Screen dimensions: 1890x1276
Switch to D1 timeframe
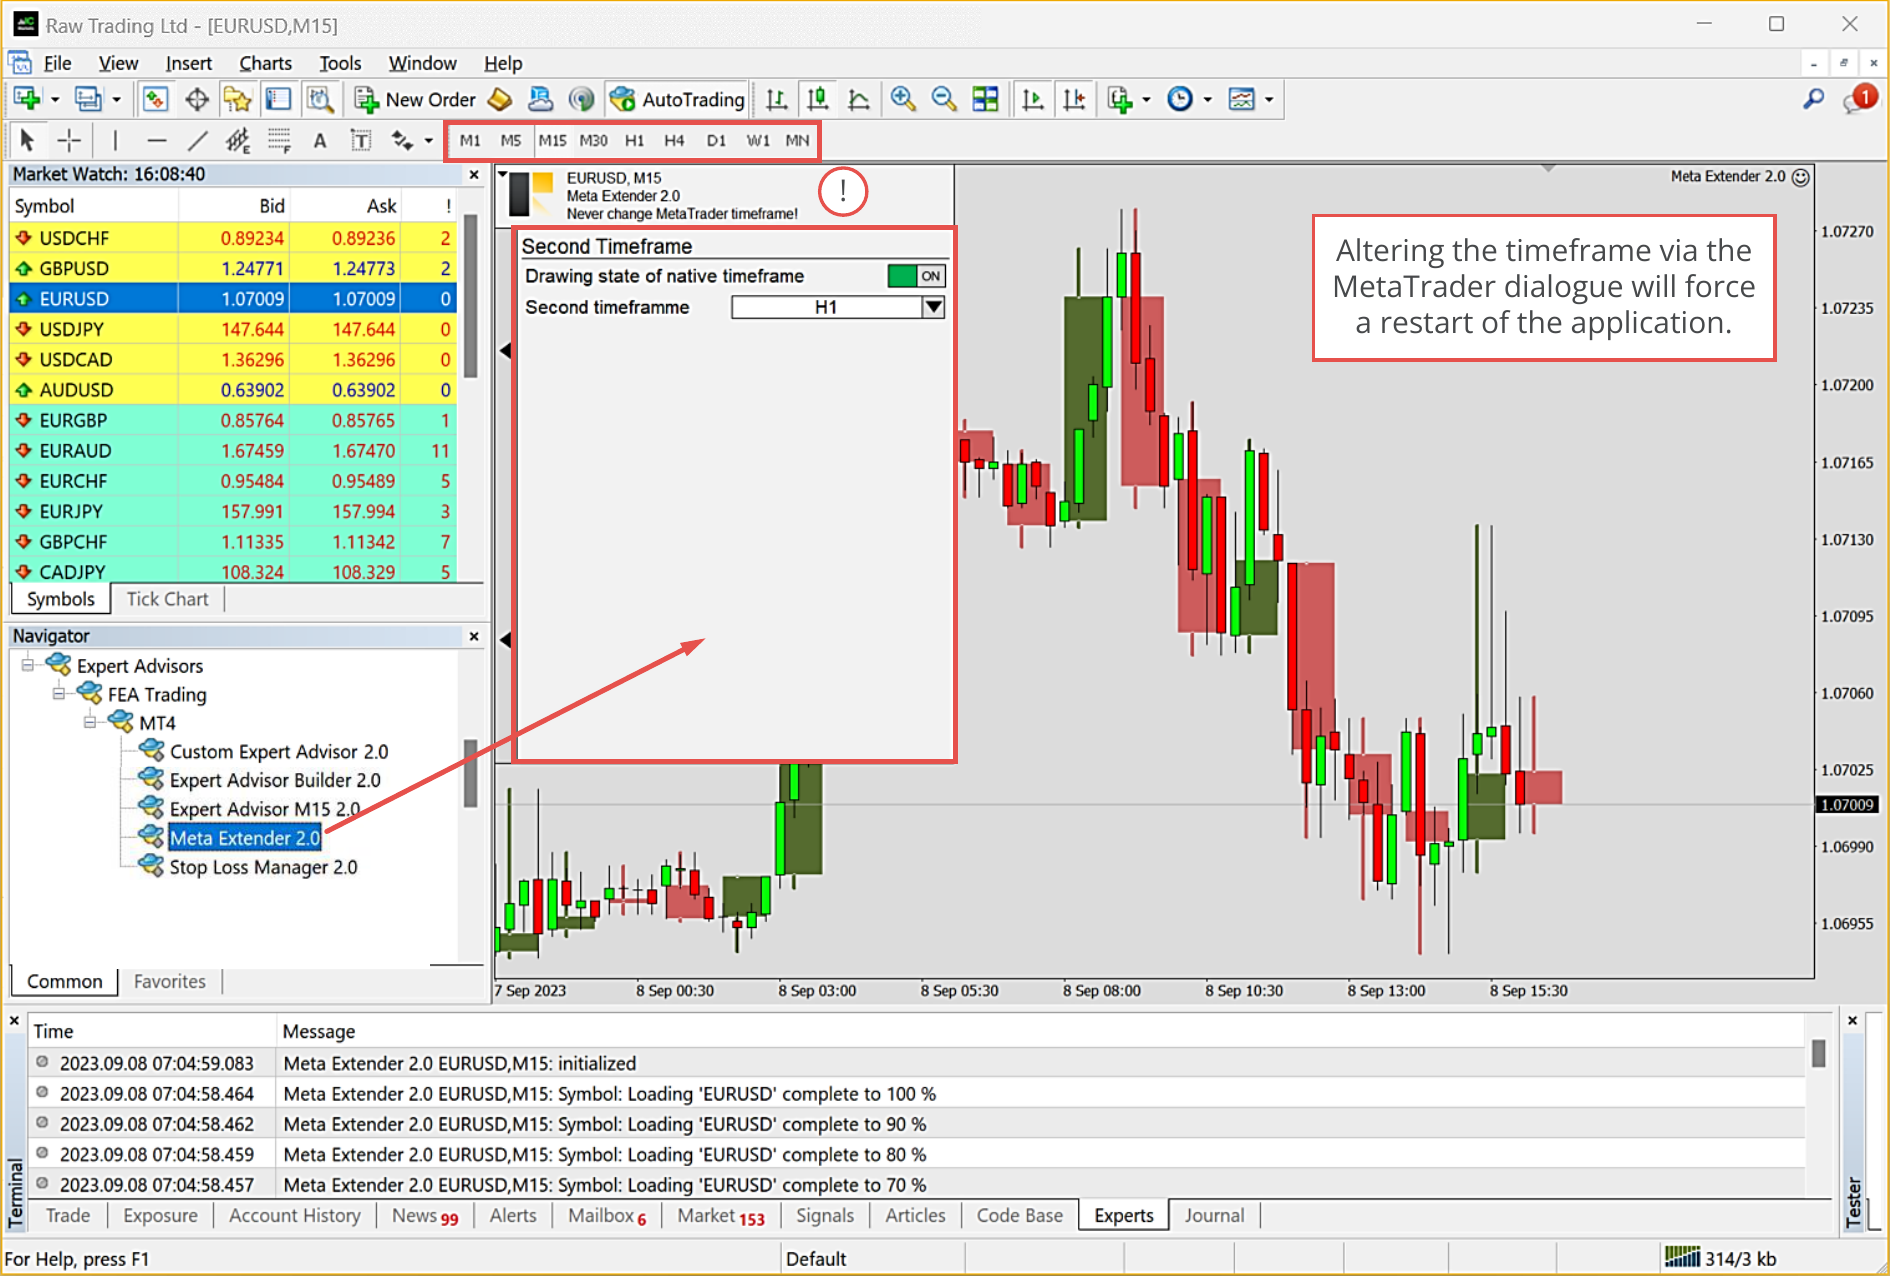click(716, 140)
